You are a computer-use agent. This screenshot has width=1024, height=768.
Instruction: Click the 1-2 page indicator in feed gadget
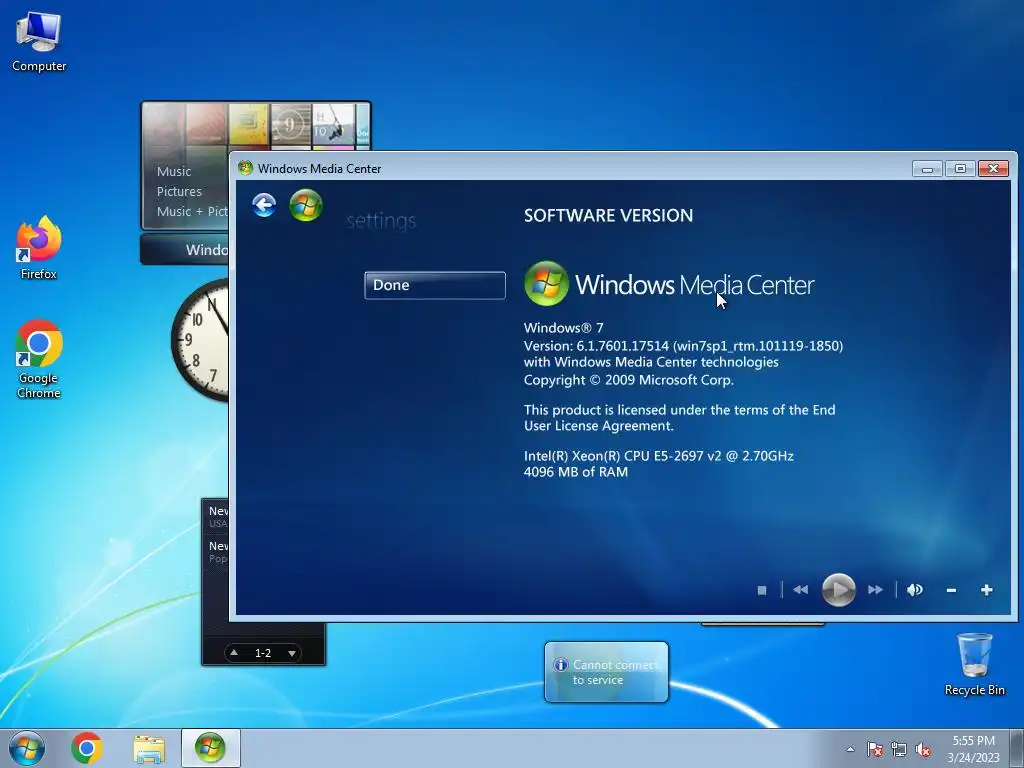point(263,653)
